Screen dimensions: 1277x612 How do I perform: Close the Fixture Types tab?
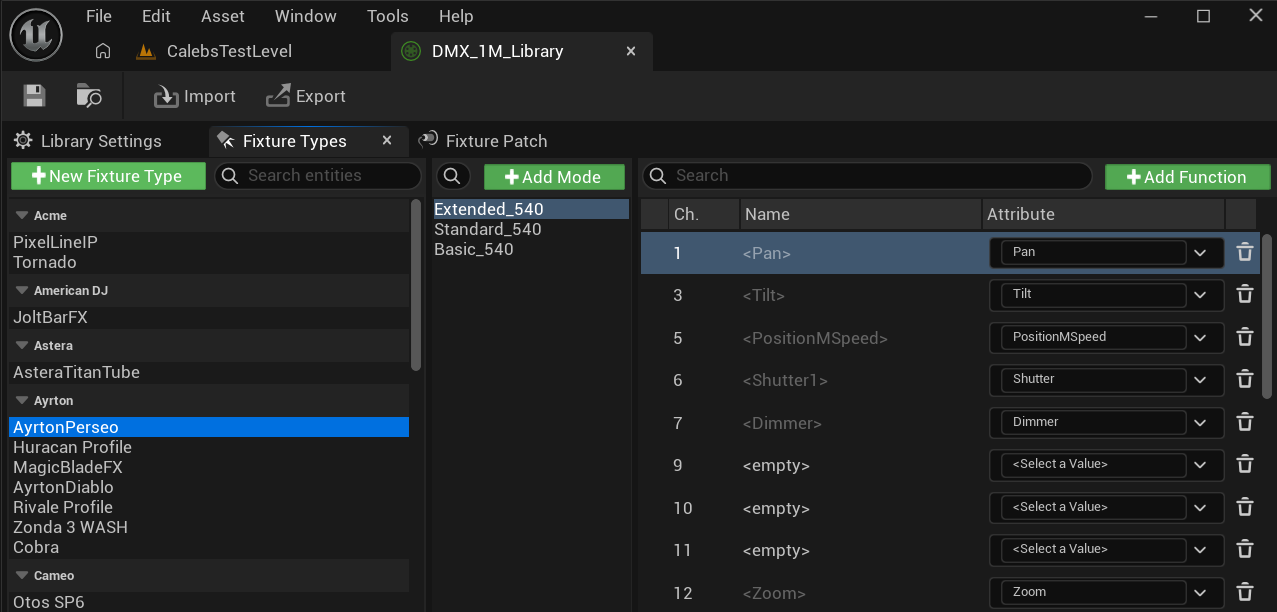387,141
